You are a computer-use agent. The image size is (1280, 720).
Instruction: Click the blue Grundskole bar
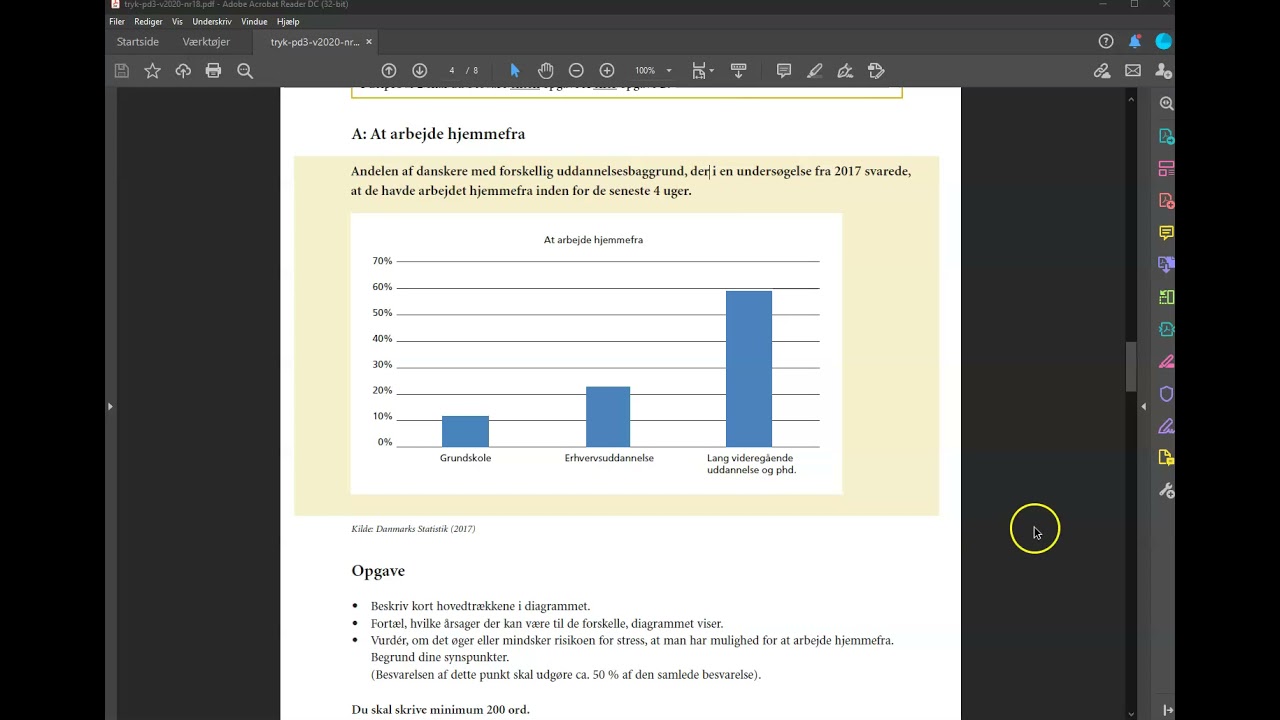tap(465, 431)
